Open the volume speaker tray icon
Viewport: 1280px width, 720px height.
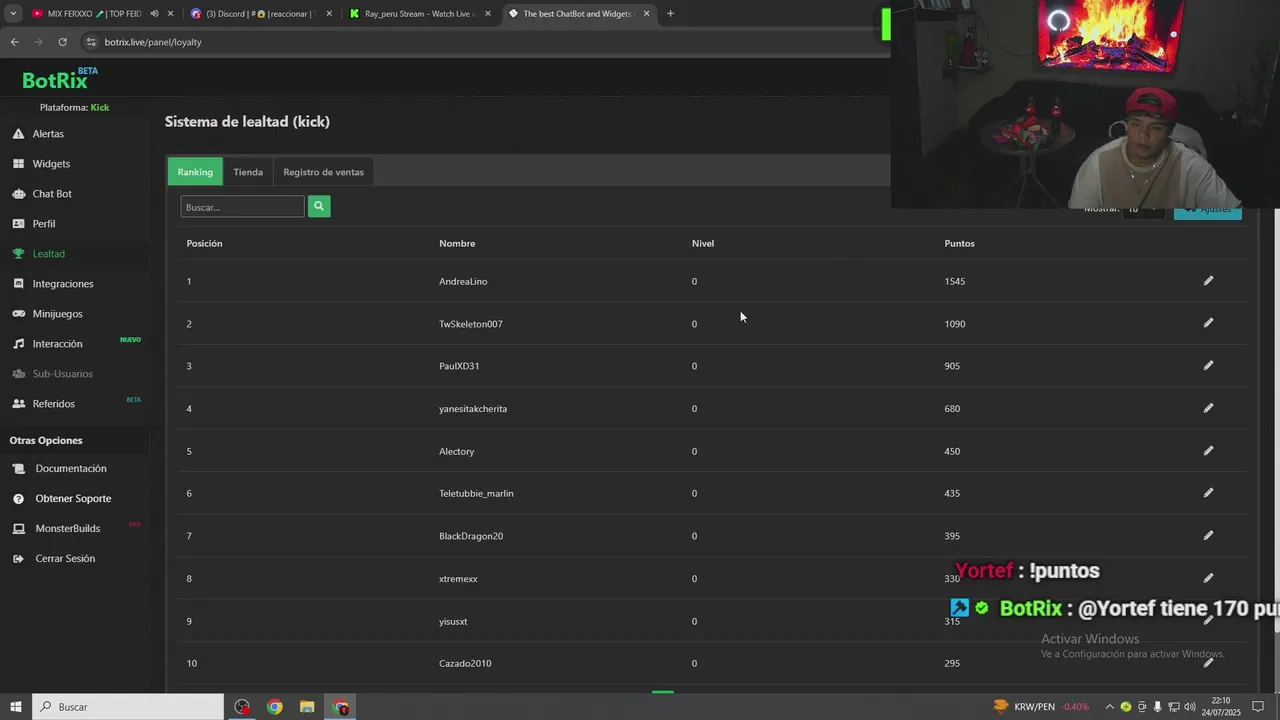1190,707
